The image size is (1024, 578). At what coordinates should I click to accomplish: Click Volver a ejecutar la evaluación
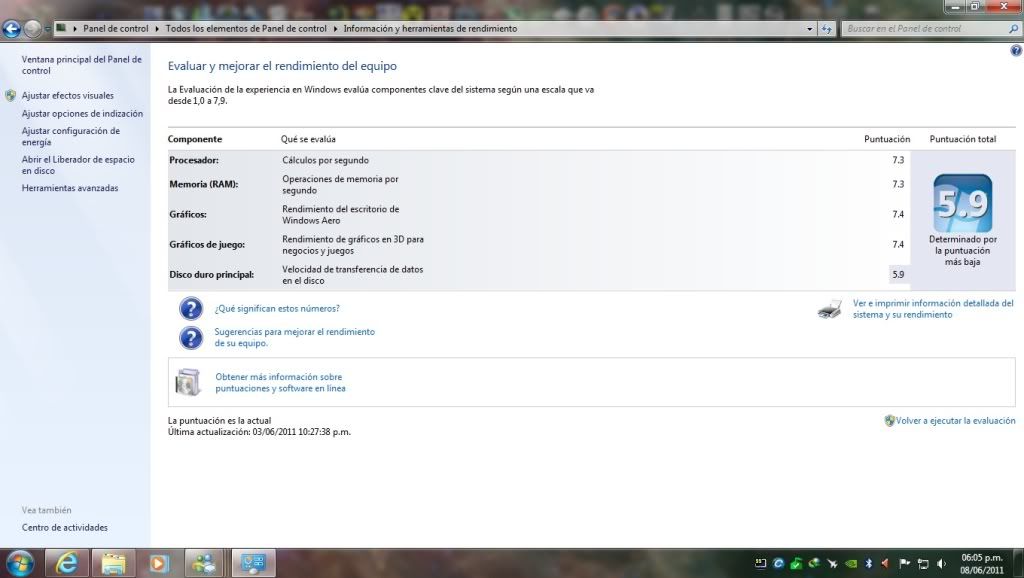coord(955,421)
